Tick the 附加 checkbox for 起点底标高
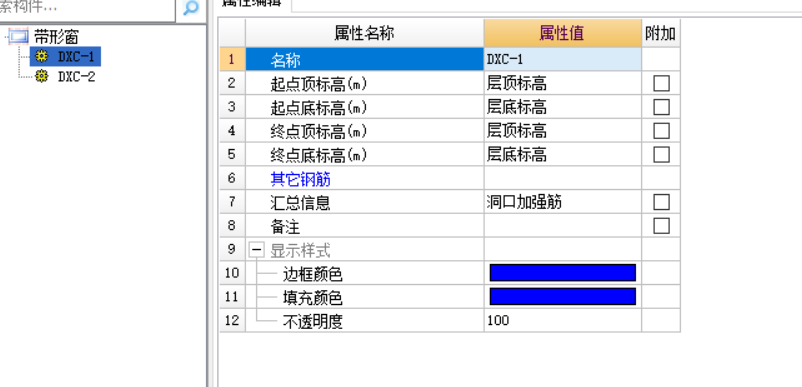 click(661, 107)
